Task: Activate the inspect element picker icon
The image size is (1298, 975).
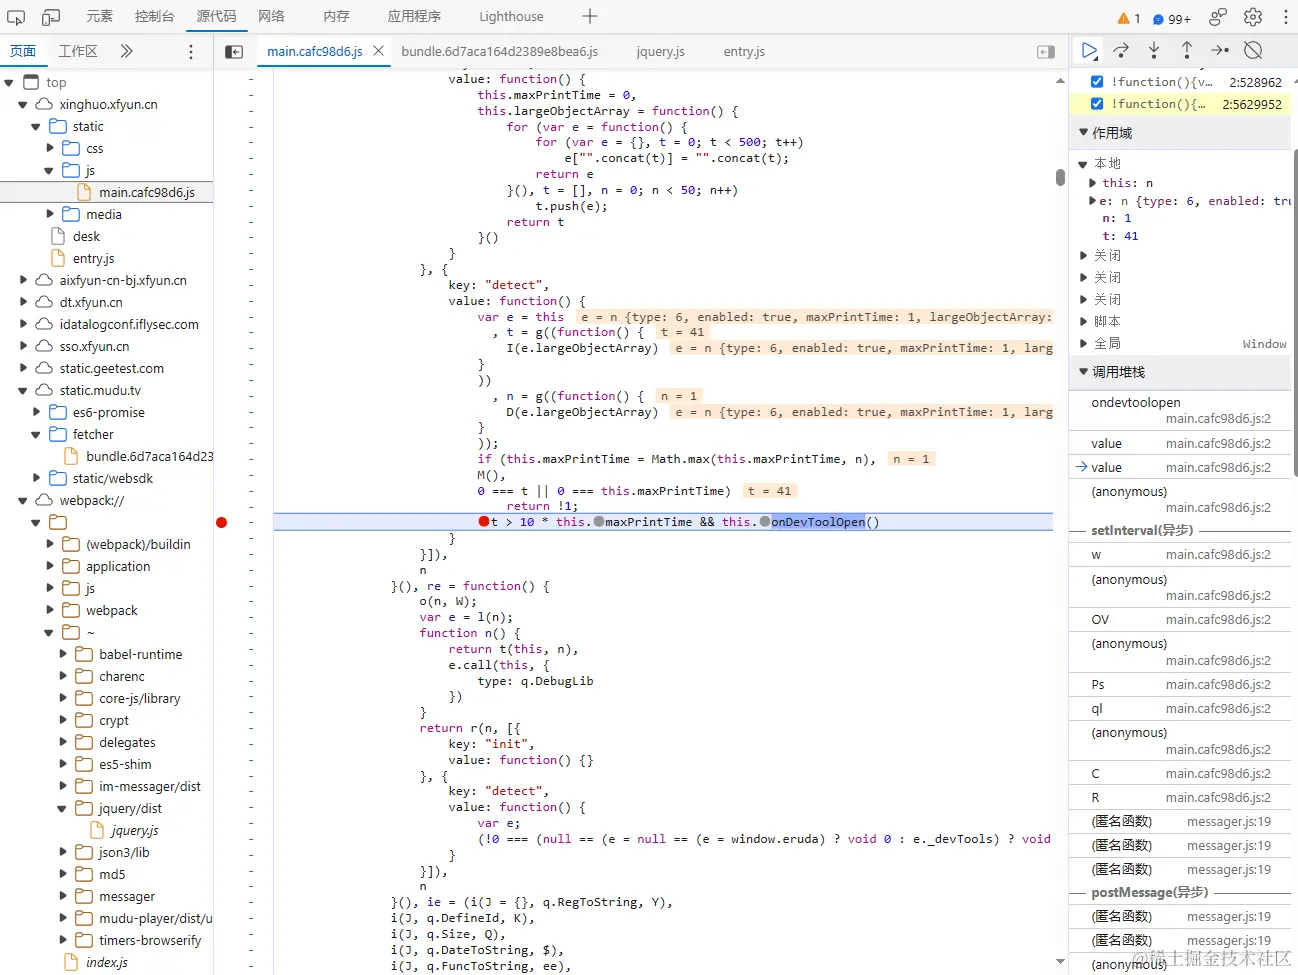Action: [x=16, y=17]
